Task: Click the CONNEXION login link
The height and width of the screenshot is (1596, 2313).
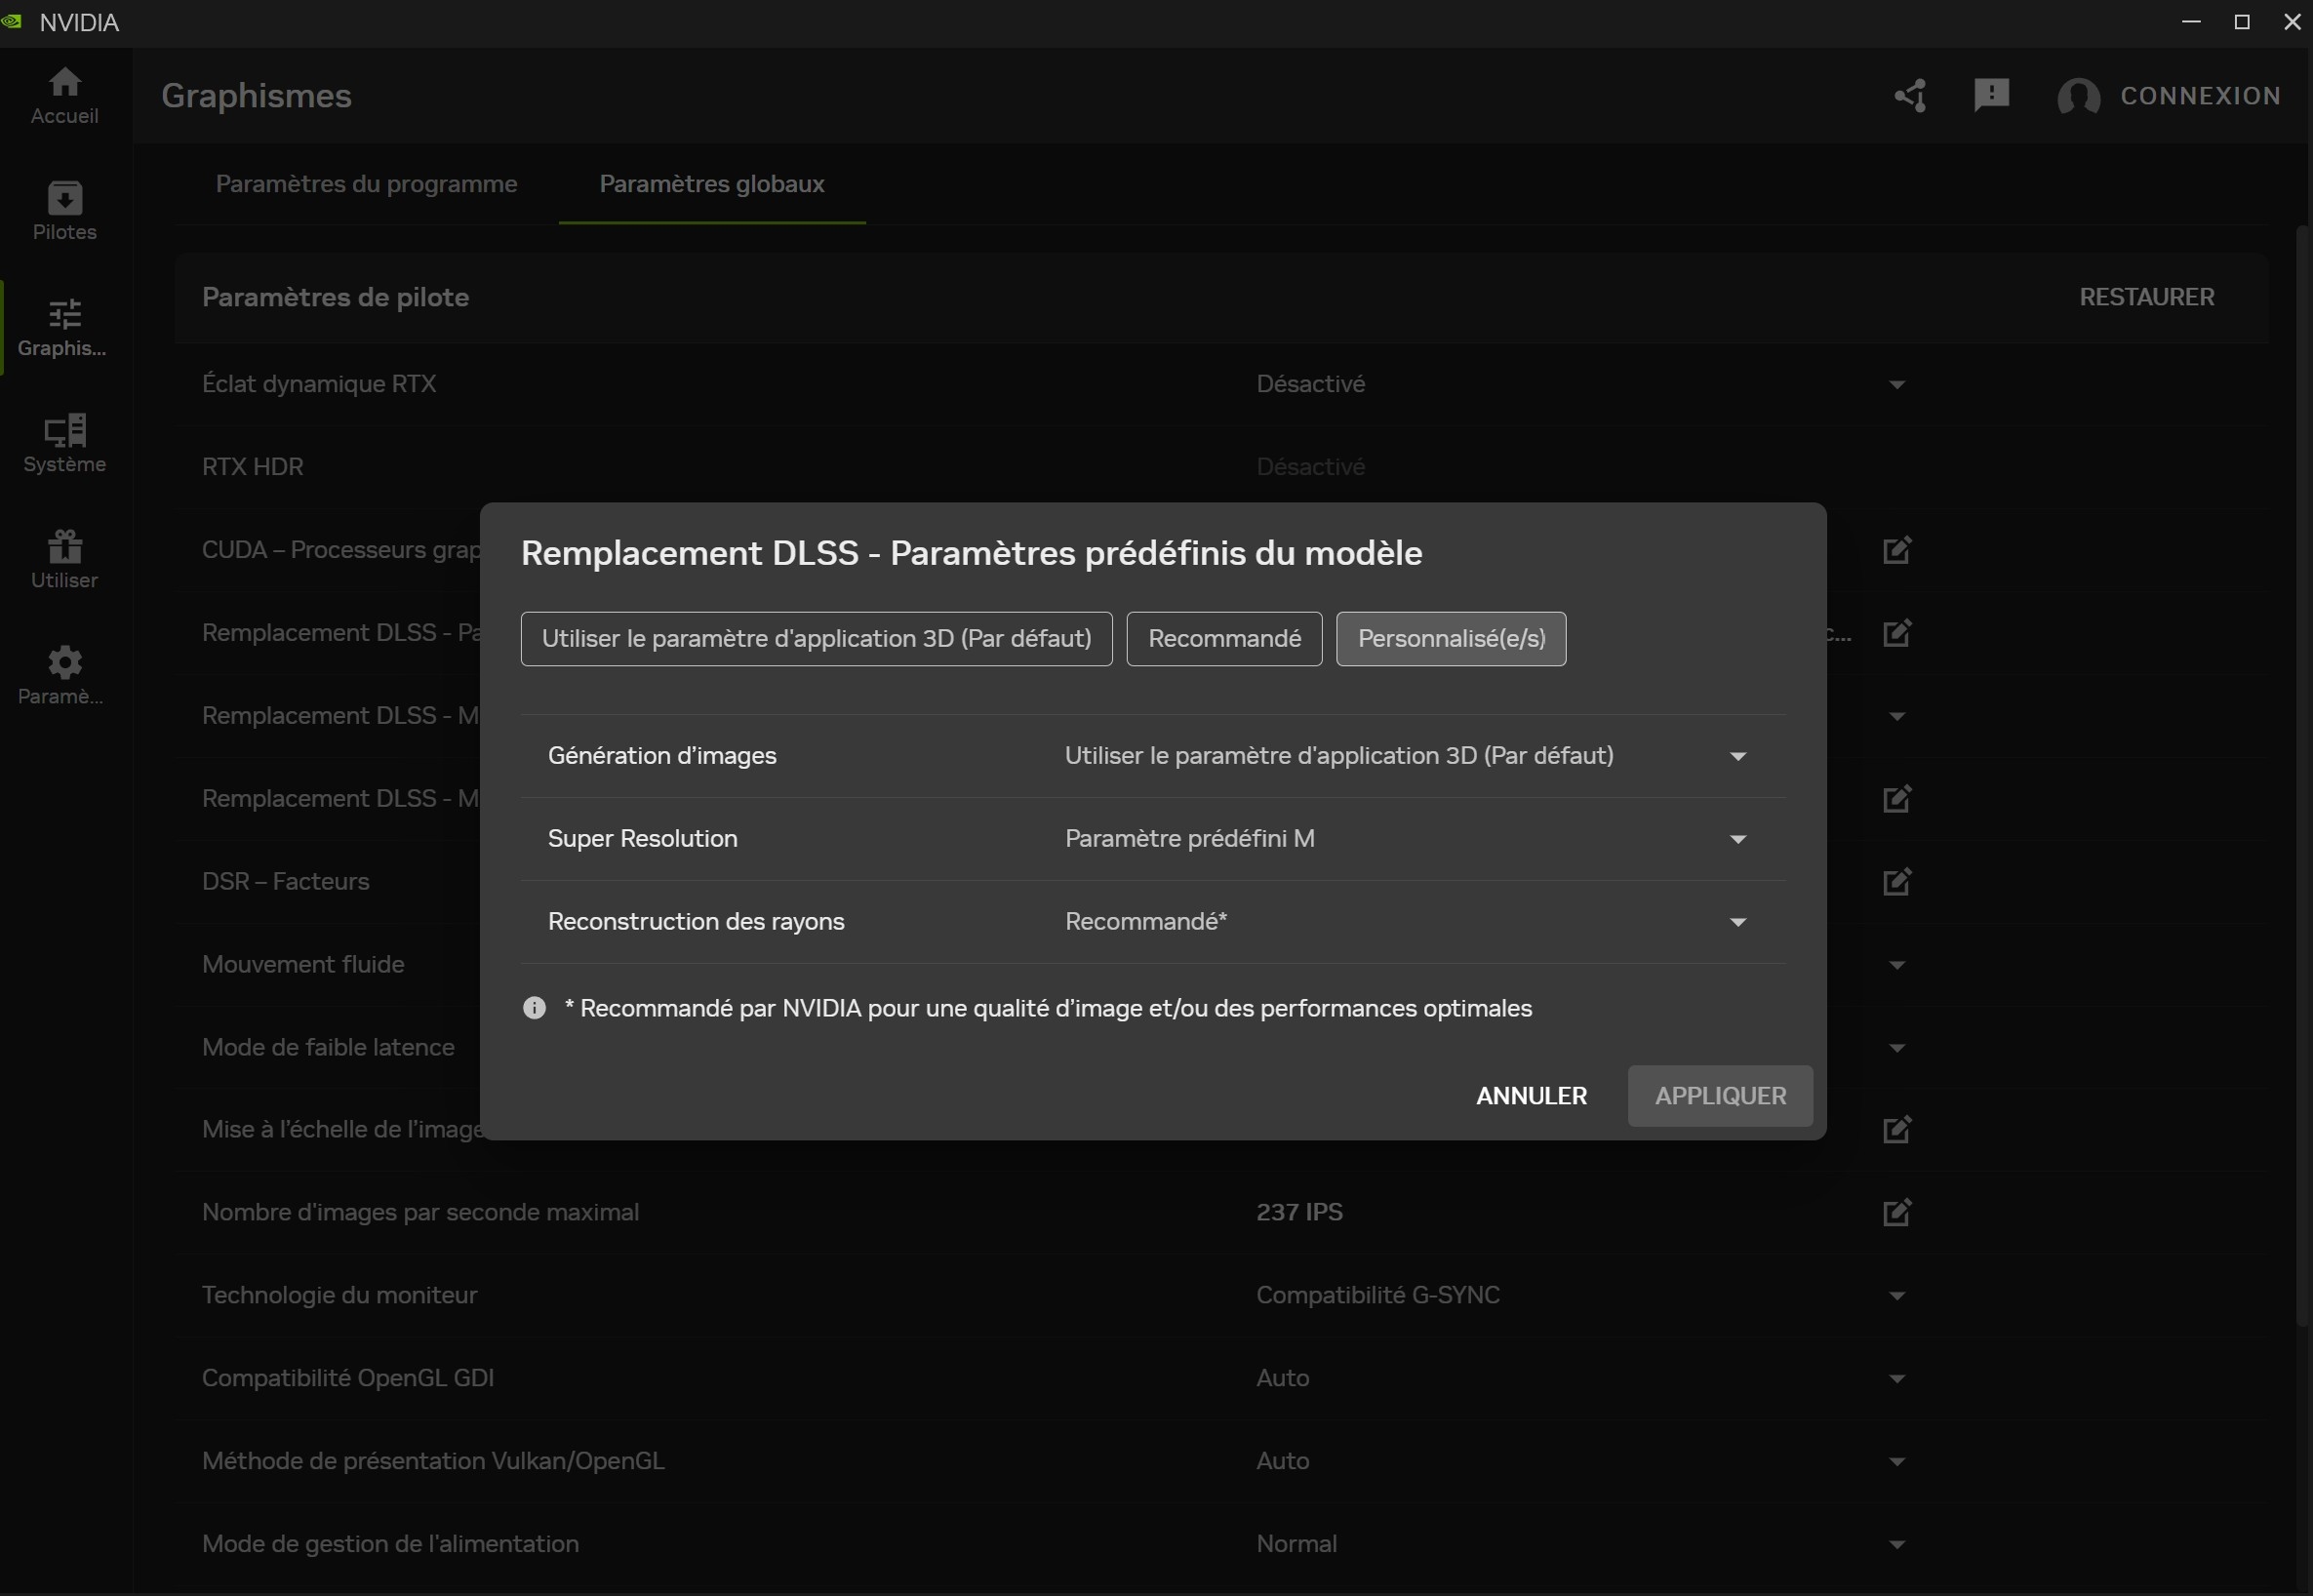Action: [x=2199, y=96]
